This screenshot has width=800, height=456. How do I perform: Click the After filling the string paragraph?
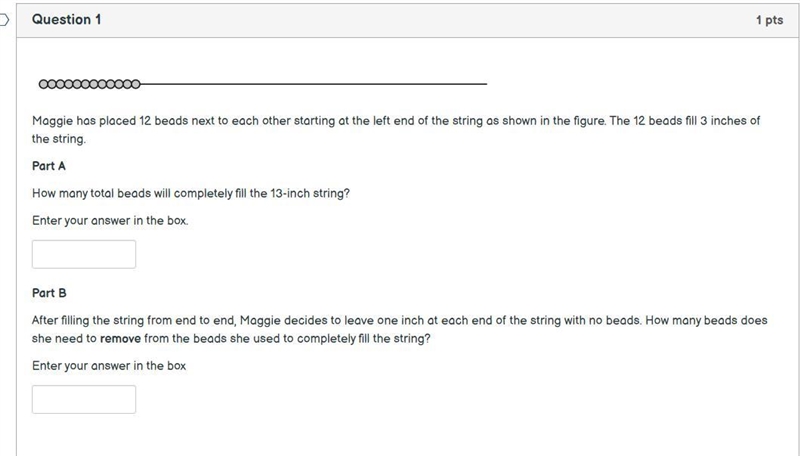(x=399, y=330)
